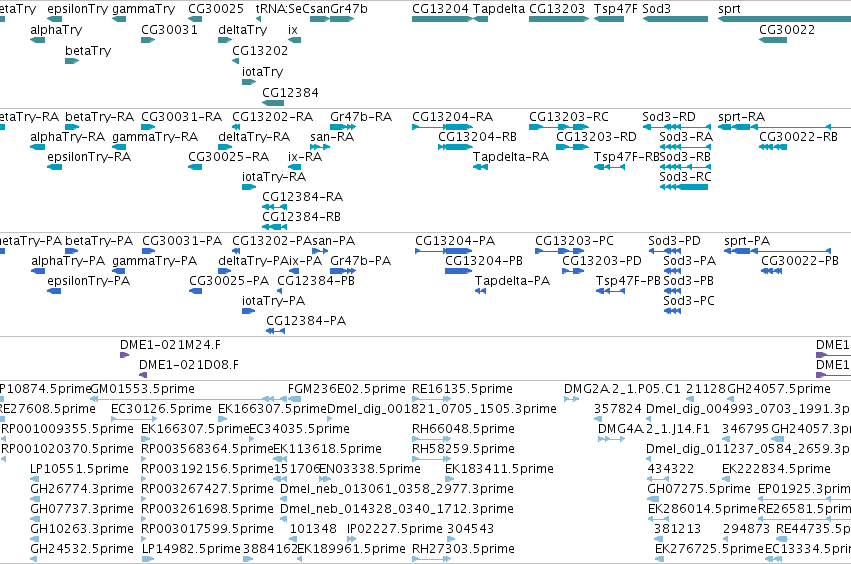The width and height of the screenshot is (851, 564).
Task: Open the CG12384-RA transcript label
Action: 302,197
